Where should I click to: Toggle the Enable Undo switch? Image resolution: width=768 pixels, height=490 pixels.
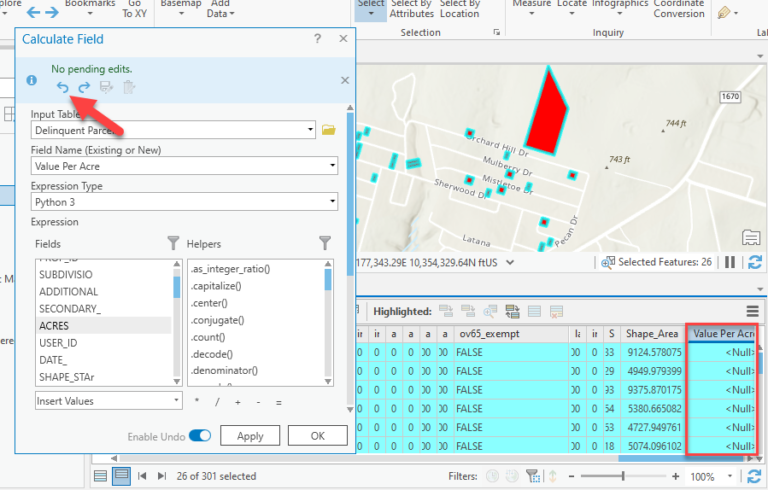click(x=200, y=436)
